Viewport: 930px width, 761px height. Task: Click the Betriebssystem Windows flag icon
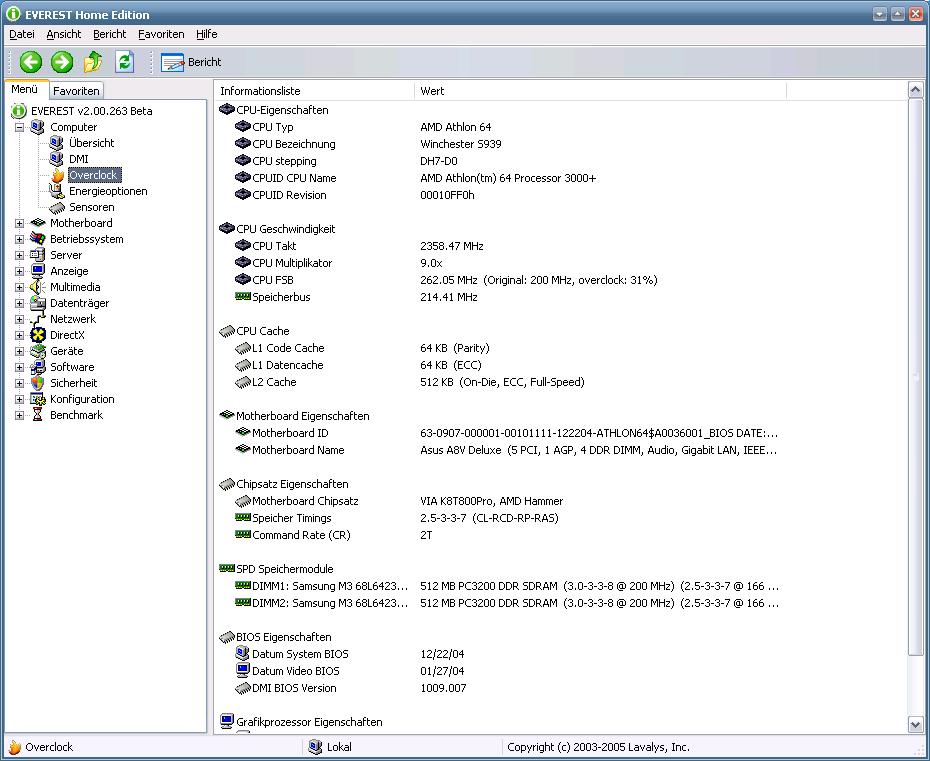pos(37,239)
